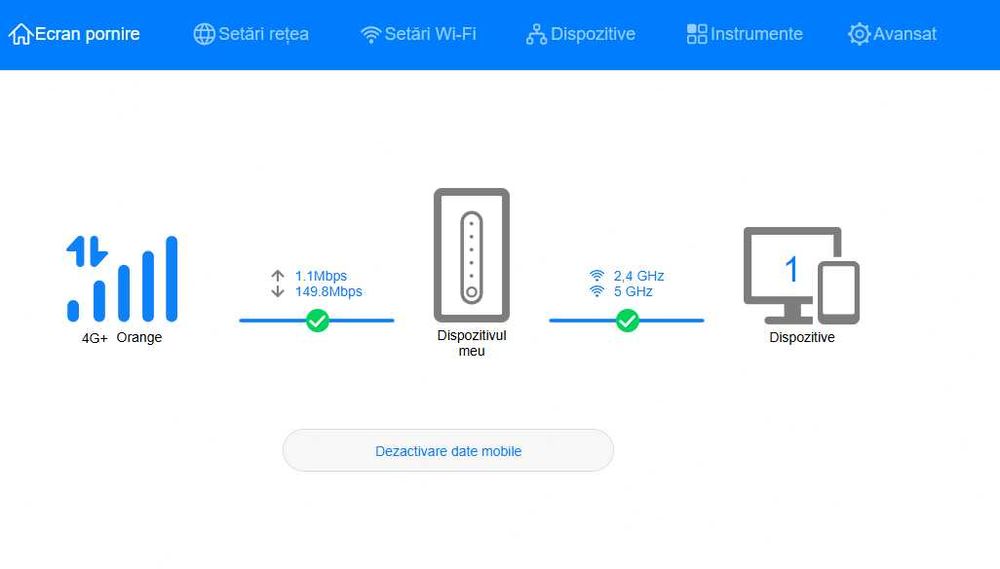The image size is (1000, 569).
Task: Click the Dispozitivul meu label
Action: pyautogui.click(x=472, y=343)
